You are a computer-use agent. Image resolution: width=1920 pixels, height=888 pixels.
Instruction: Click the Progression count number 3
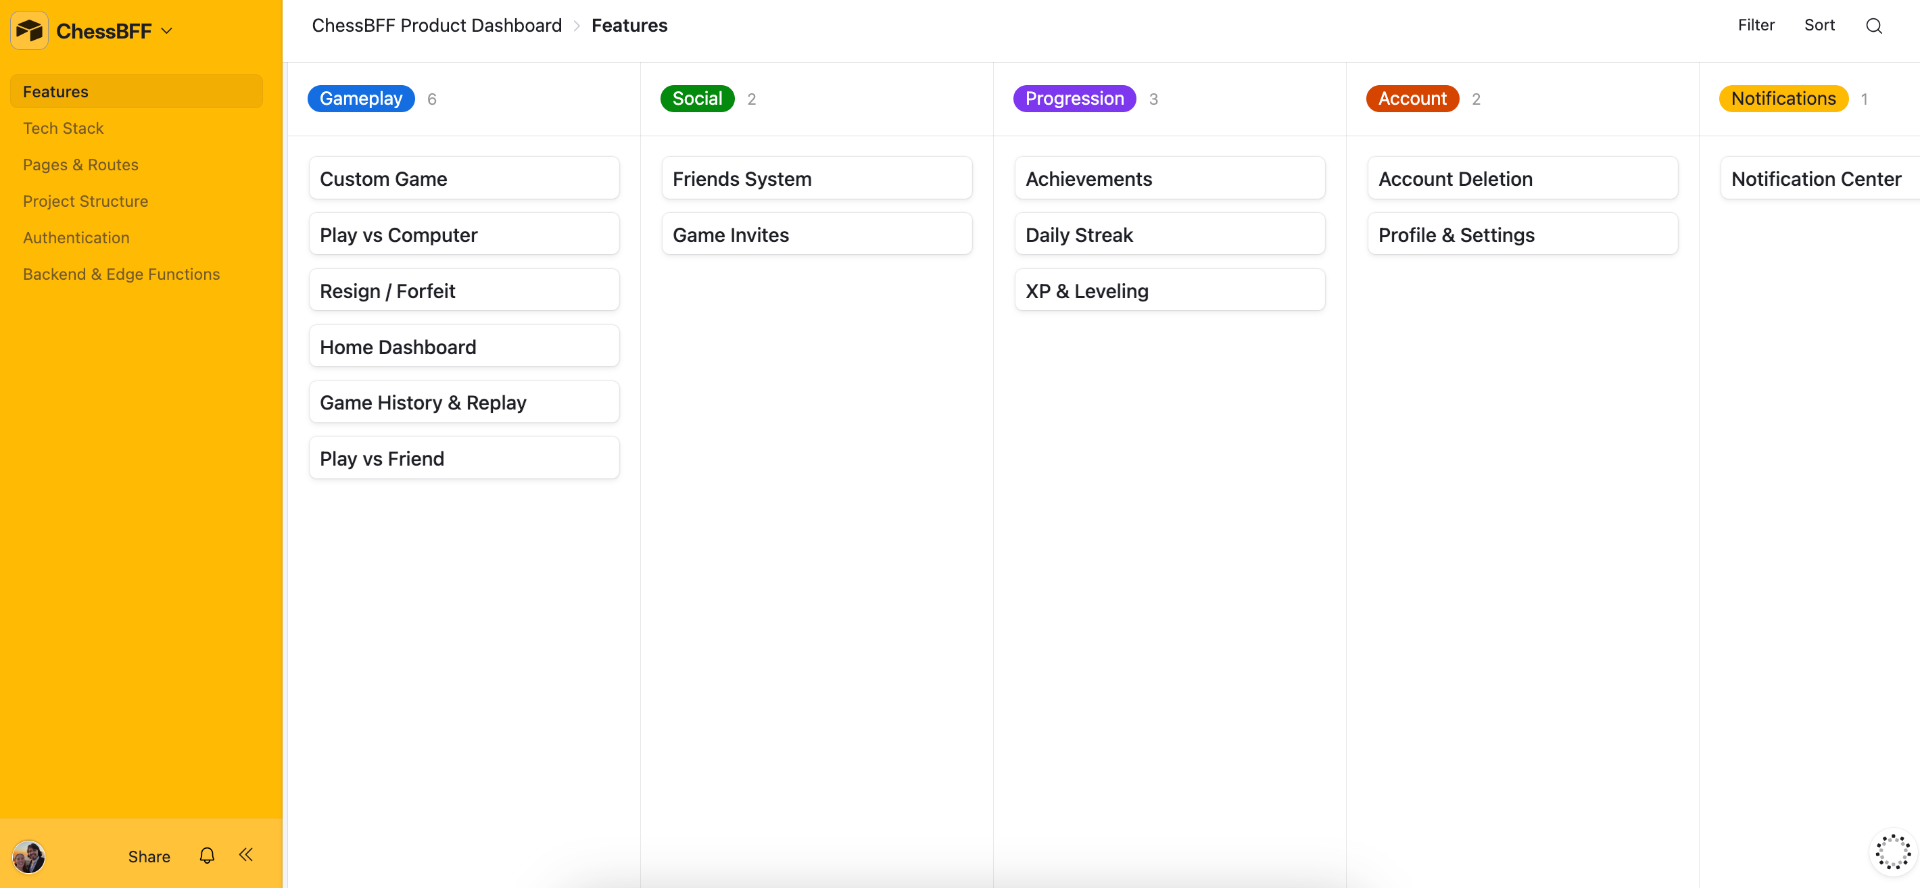(x=1154, y=99)
